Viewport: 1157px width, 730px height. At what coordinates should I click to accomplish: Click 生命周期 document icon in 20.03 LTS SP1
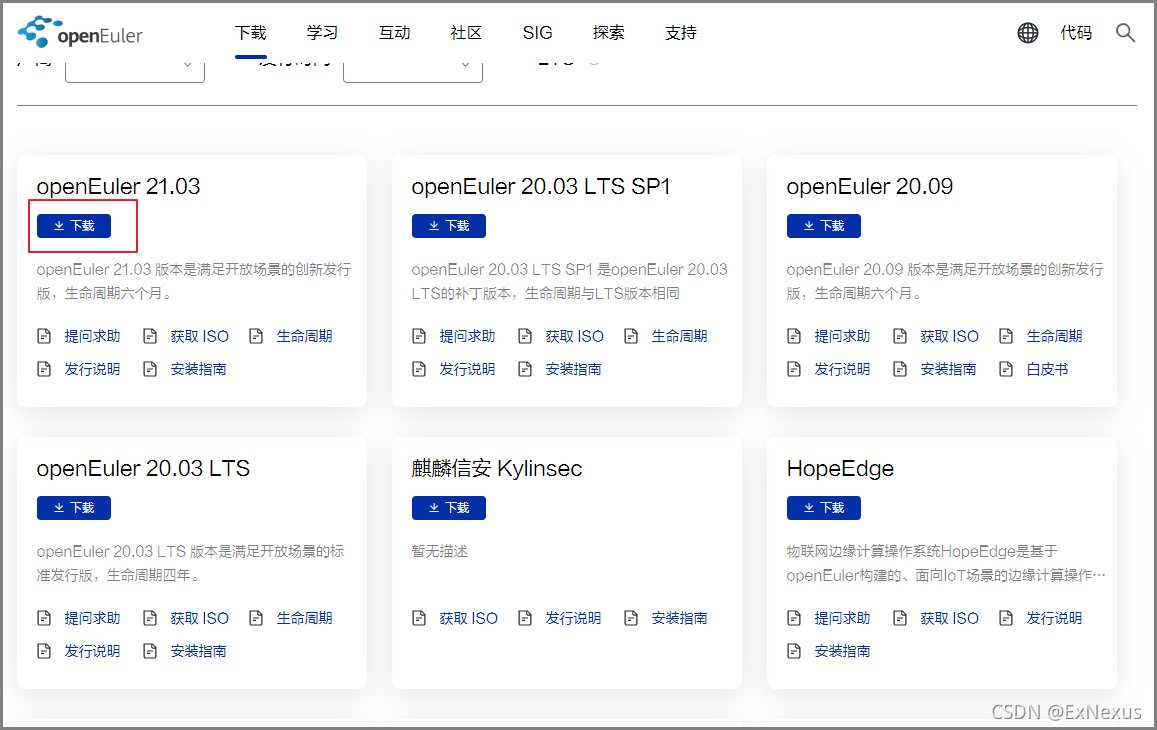[x=631, y=337]
